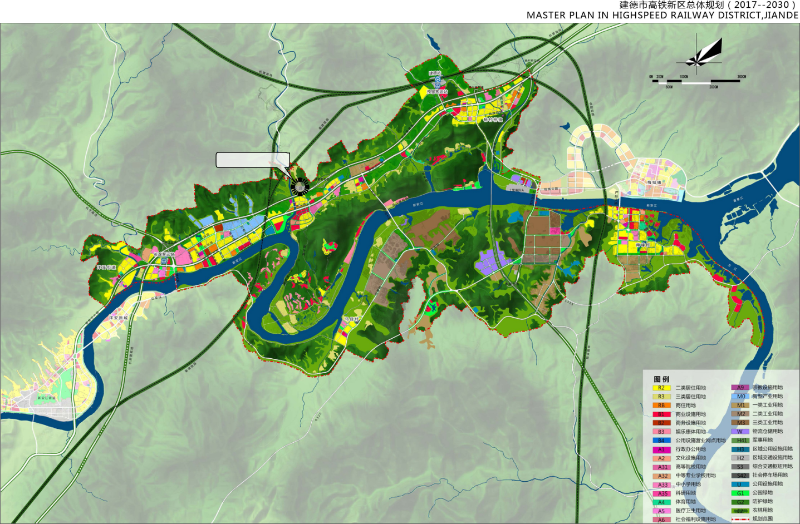
Task: Click the G1 bright green legend swatch
Action: [740, 493]
